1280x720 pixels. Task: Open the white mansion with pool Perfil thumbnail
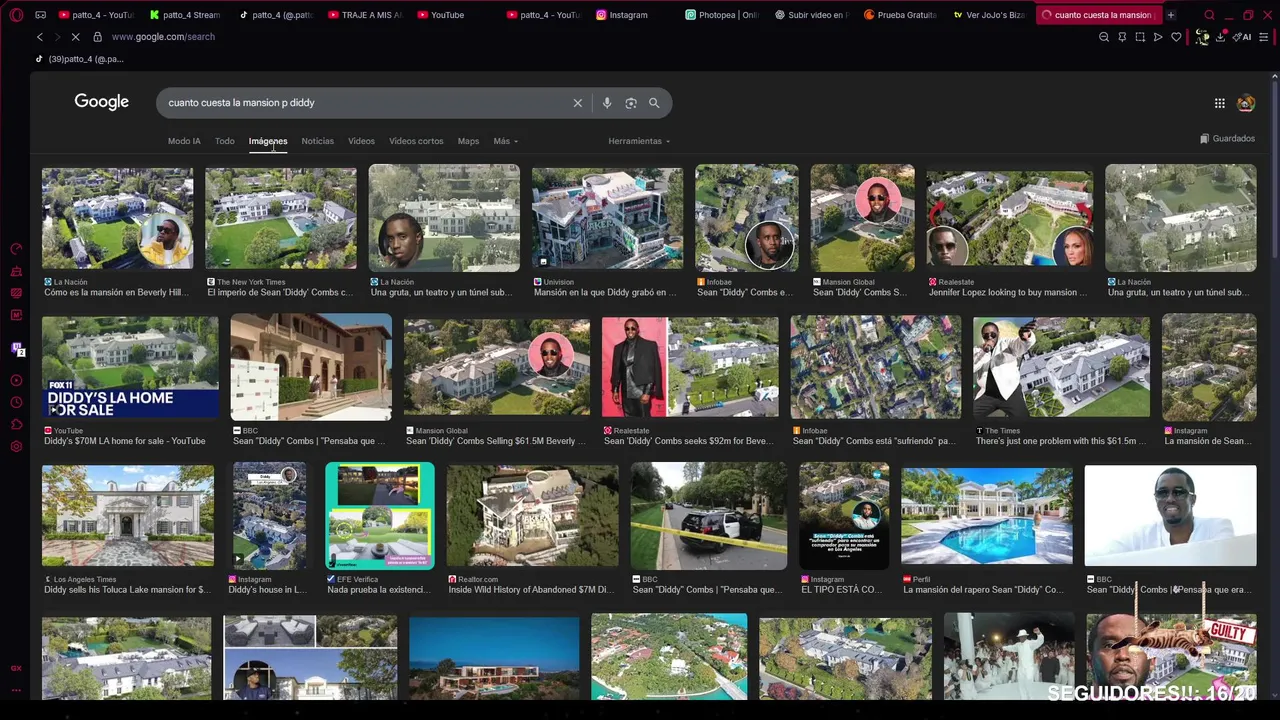click(x=987, y=516)
